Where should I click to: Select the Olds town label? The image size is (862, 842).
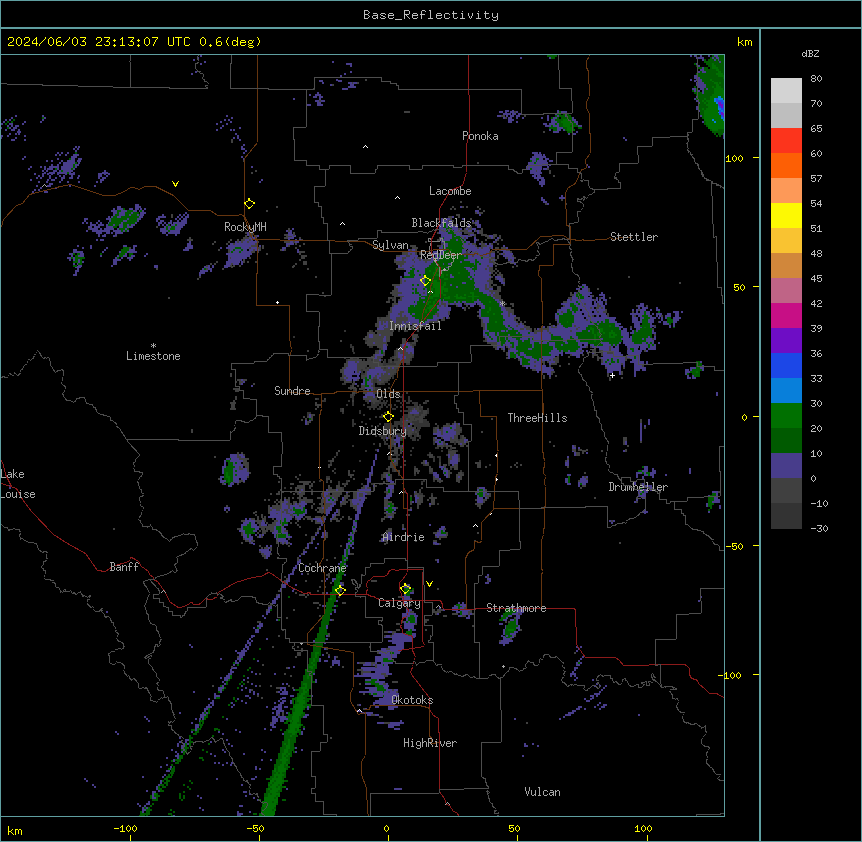[388, 394]
